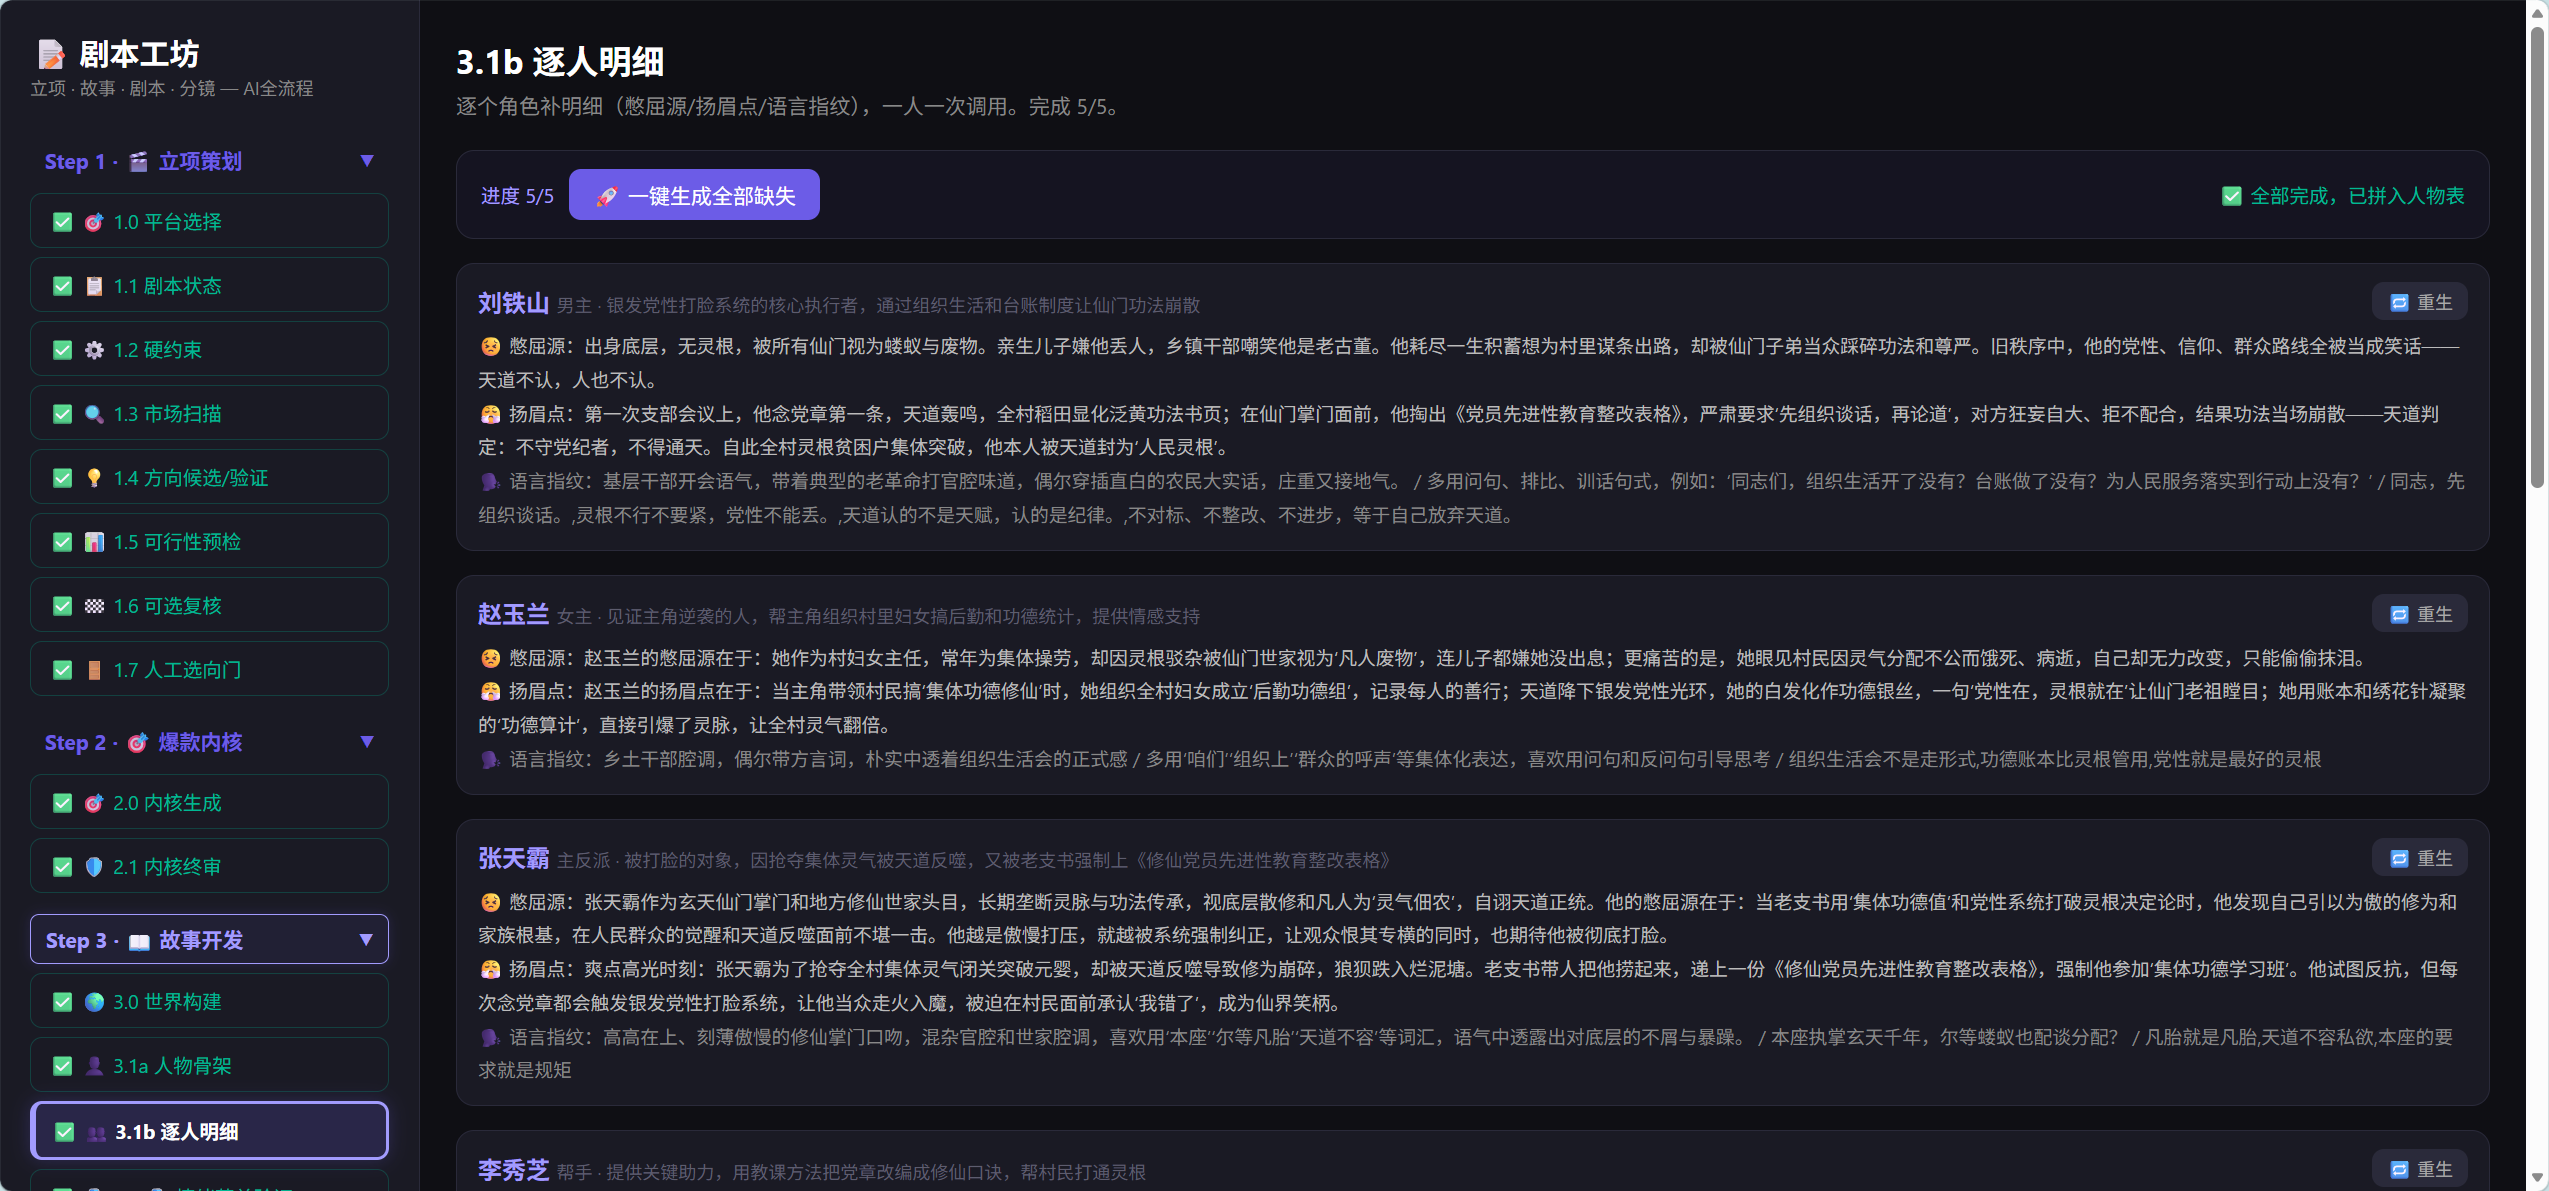The width and height of the screenshot is (2549, 1191).
Task: Click the person icon beside 3.1a 人物骨架
Action: coord(94,1066)
